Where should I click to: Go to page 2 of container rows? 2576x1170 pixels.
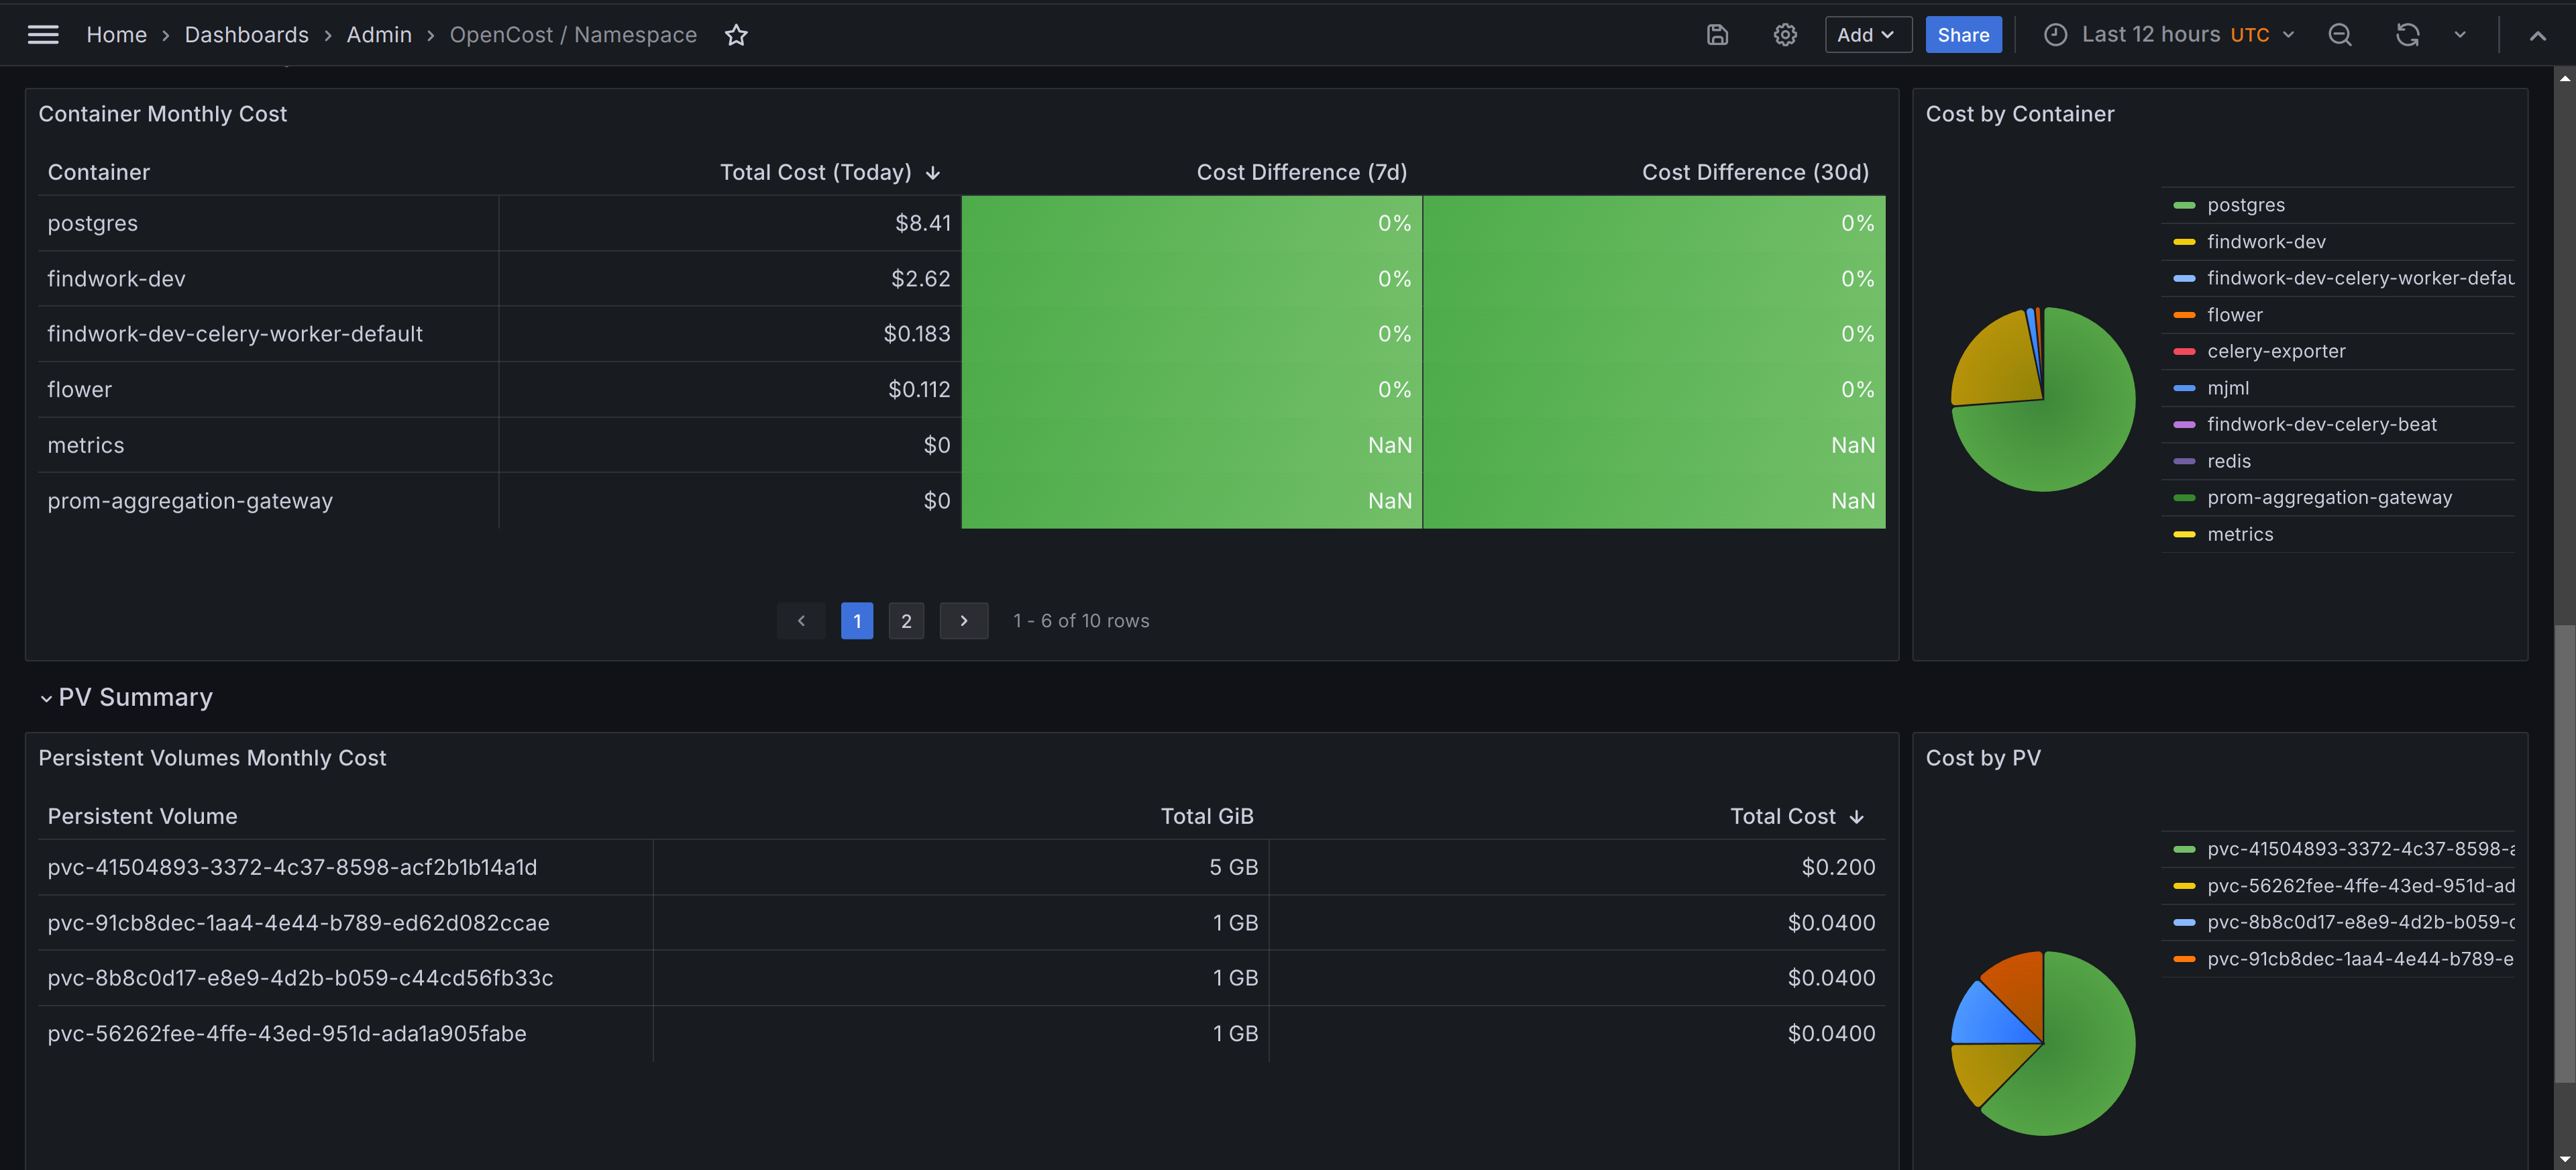pyautogui.click(x=906, y=621)
